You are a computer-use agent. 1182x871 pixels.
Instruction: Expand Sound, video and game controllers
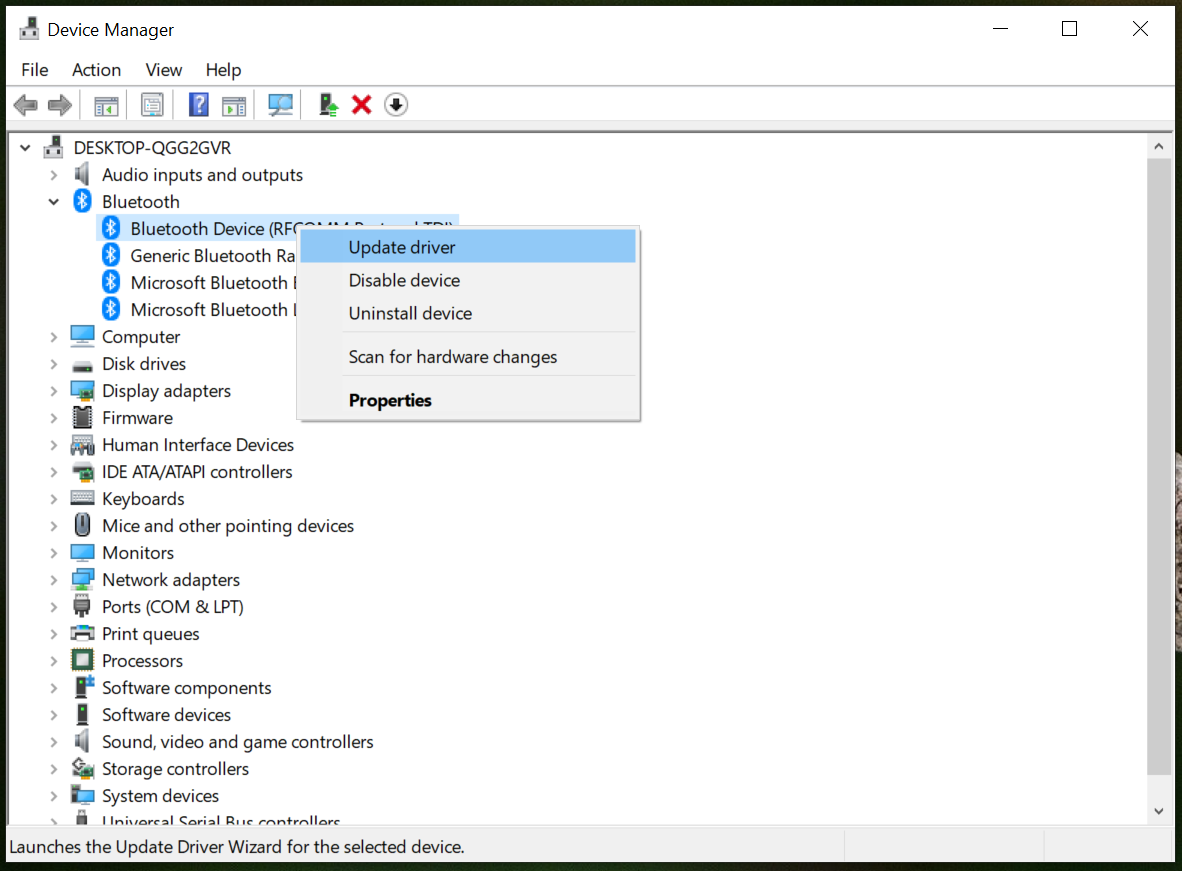54,742
